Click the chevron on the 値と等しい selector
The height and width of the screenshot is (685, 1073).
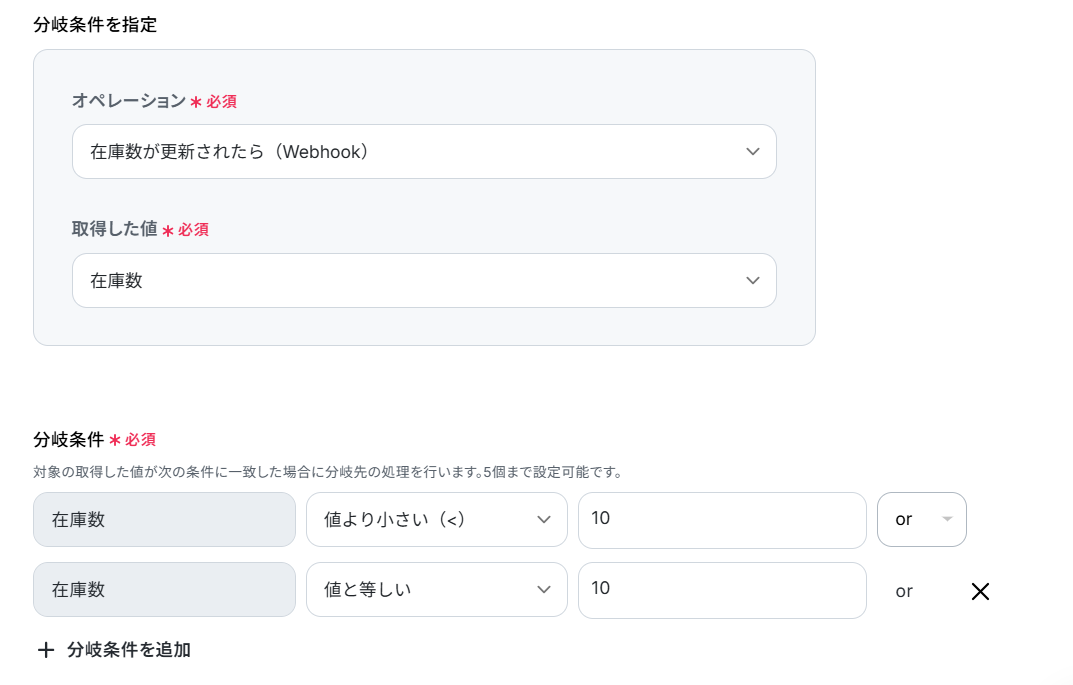click(x=544, y=590)
